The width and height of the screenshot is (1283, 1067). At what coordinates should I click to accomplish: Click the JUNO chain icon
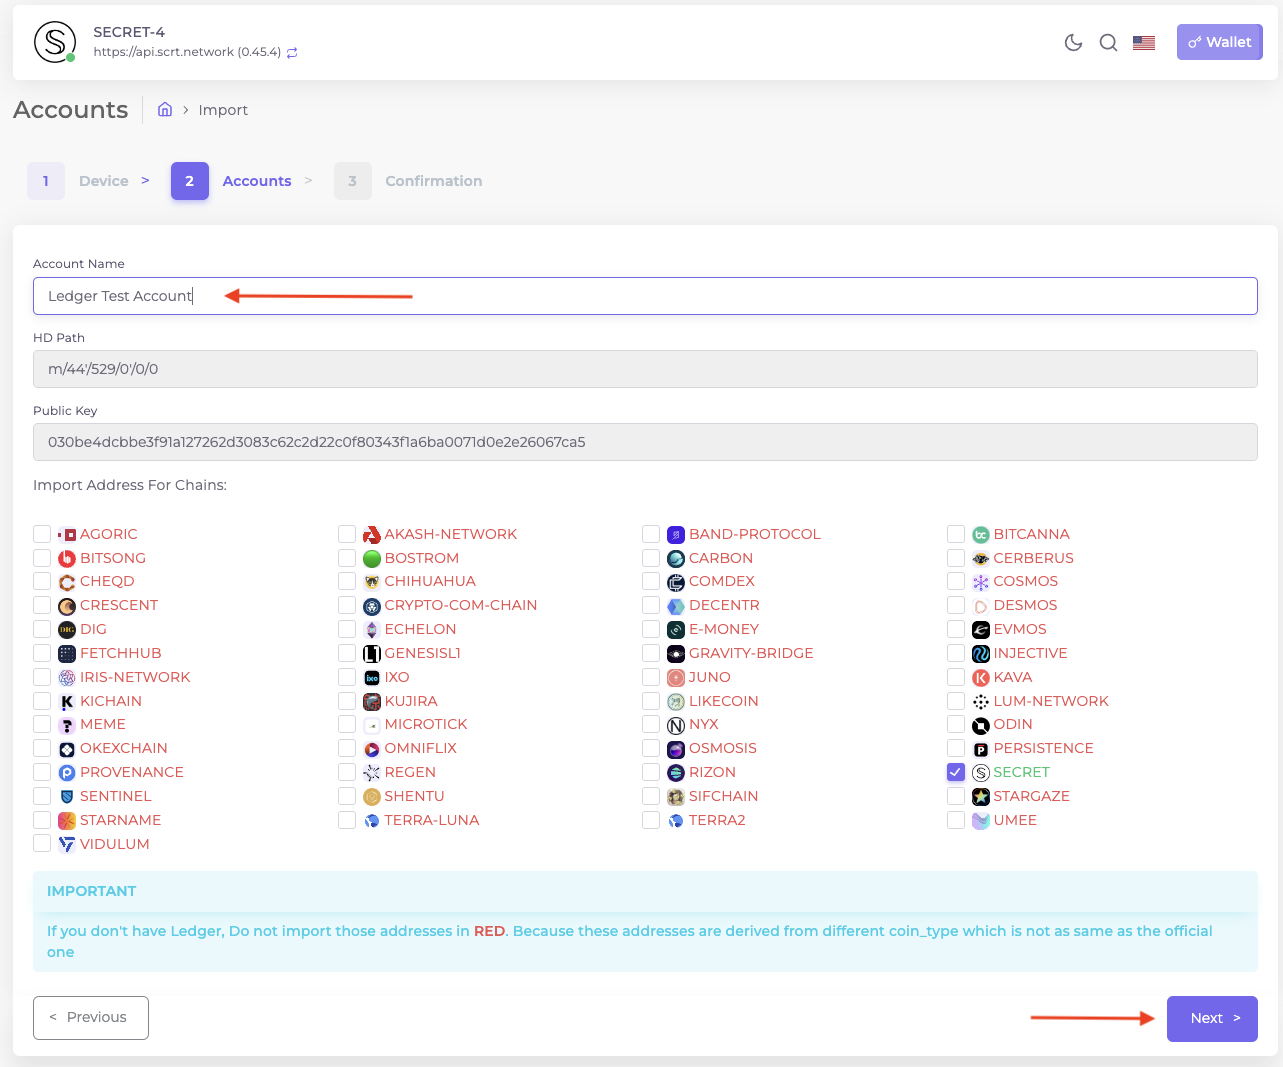coord(676,677)
